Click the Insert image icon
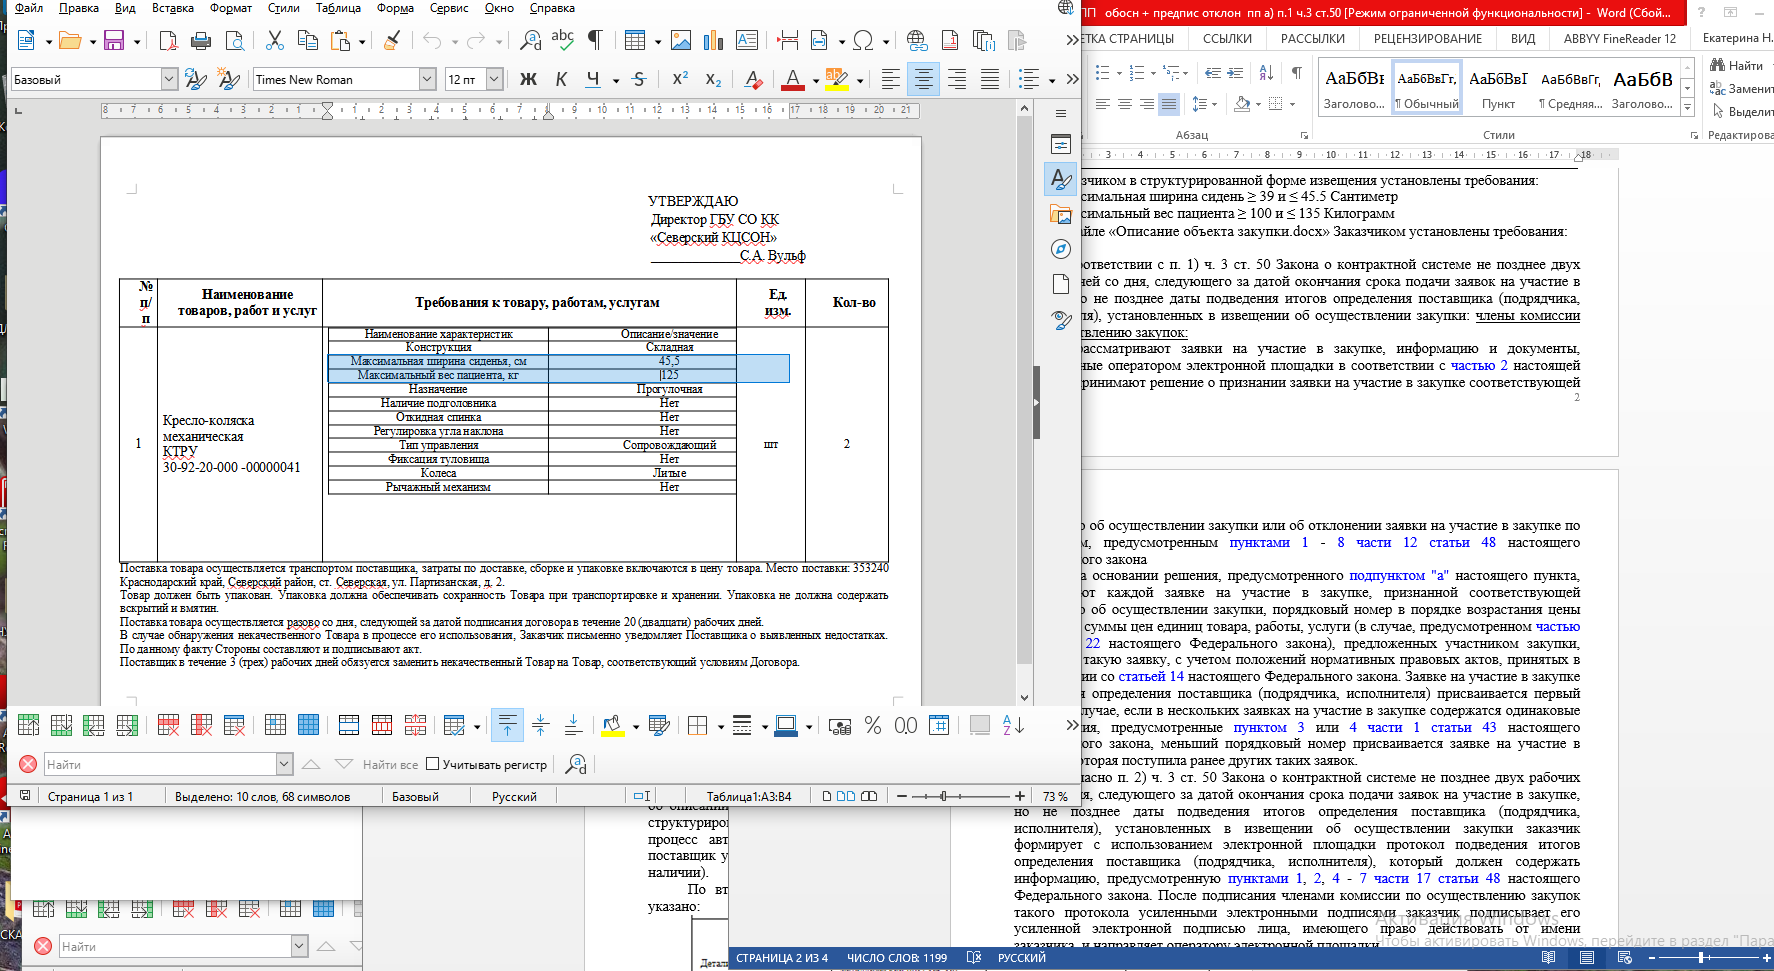Viewport: 1774px width, 971px height. click(x=681, y=41)
